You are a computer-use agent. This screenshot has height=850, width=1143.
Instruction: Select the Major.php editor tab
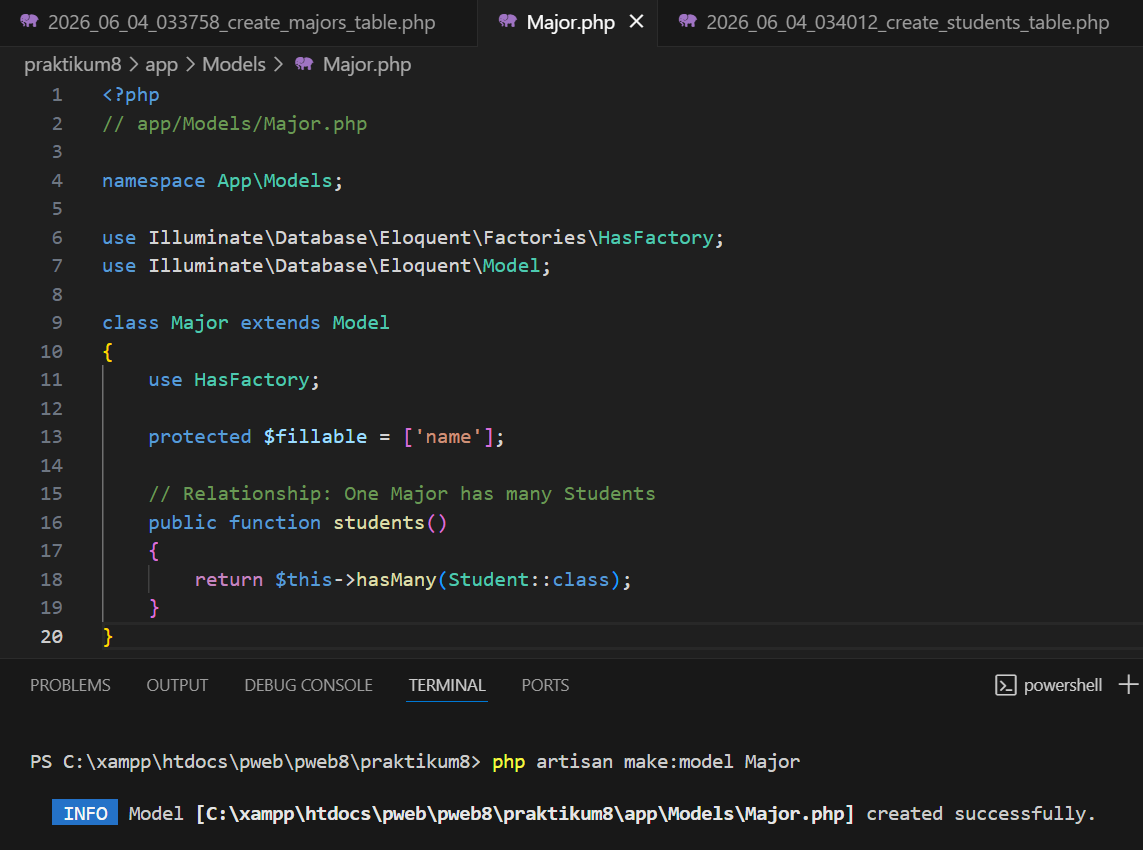pos(570,23)
